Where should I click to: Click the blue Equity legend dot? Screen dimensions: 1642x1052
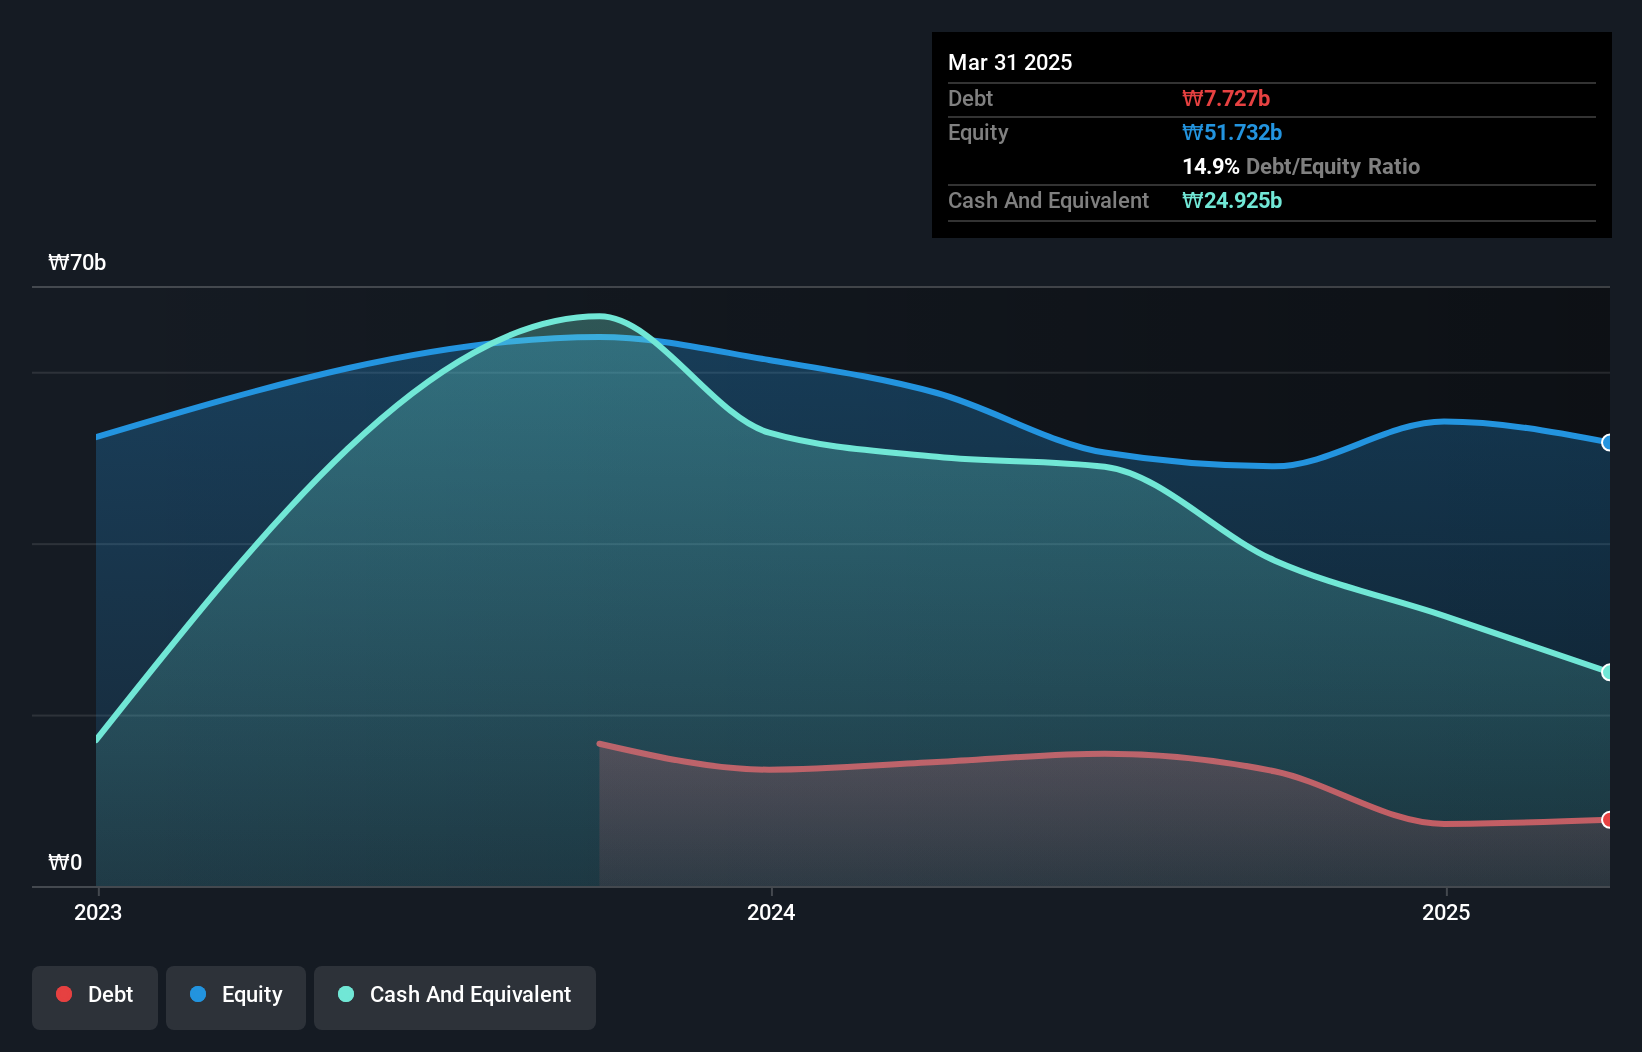tap(197, 994)
